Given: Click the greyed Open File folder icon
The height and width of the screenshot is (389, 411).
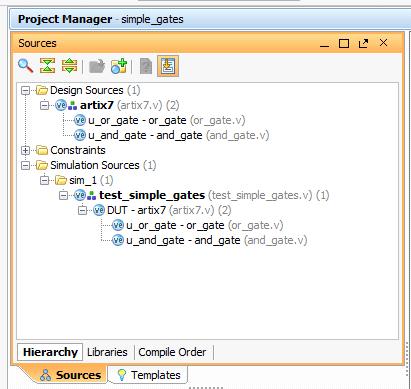Looking at the screenshot, I should pyautogui.click(x=97, y=66).
